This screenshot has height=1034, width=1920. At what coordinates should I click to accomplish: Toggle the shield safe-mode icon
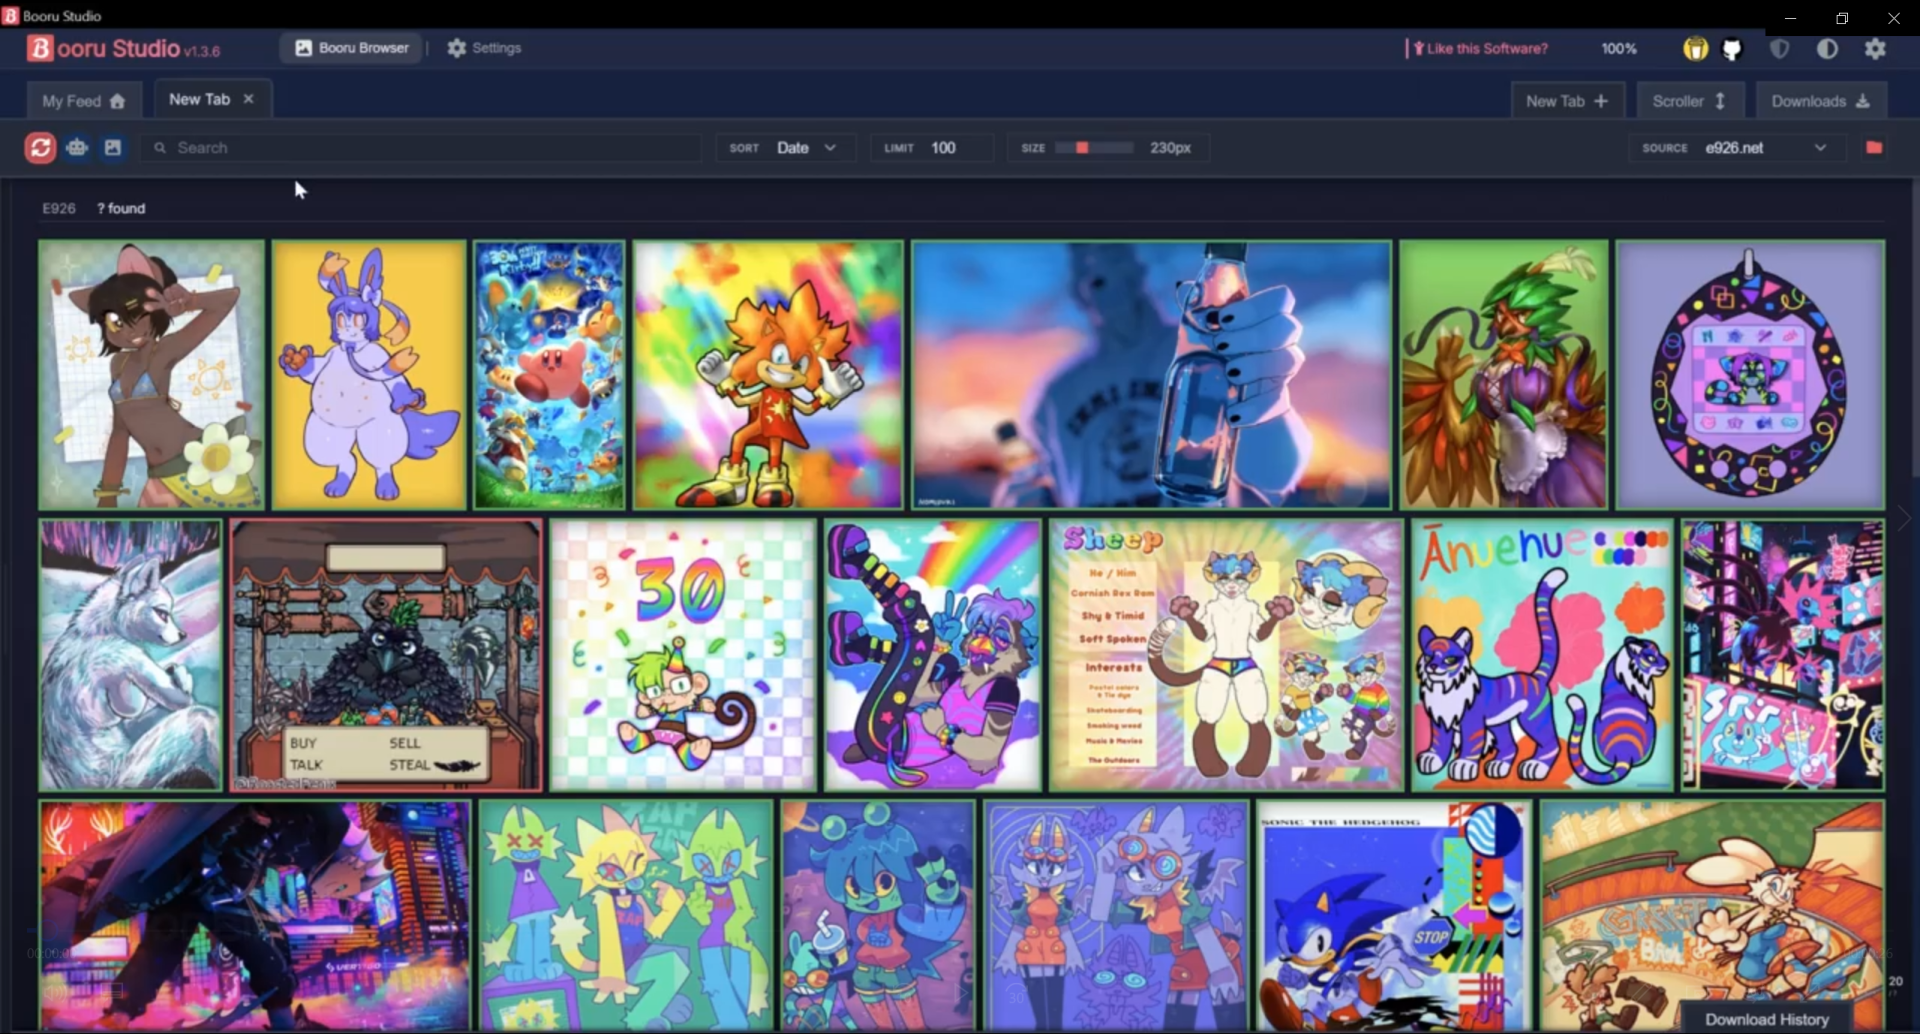[1779, 48]
